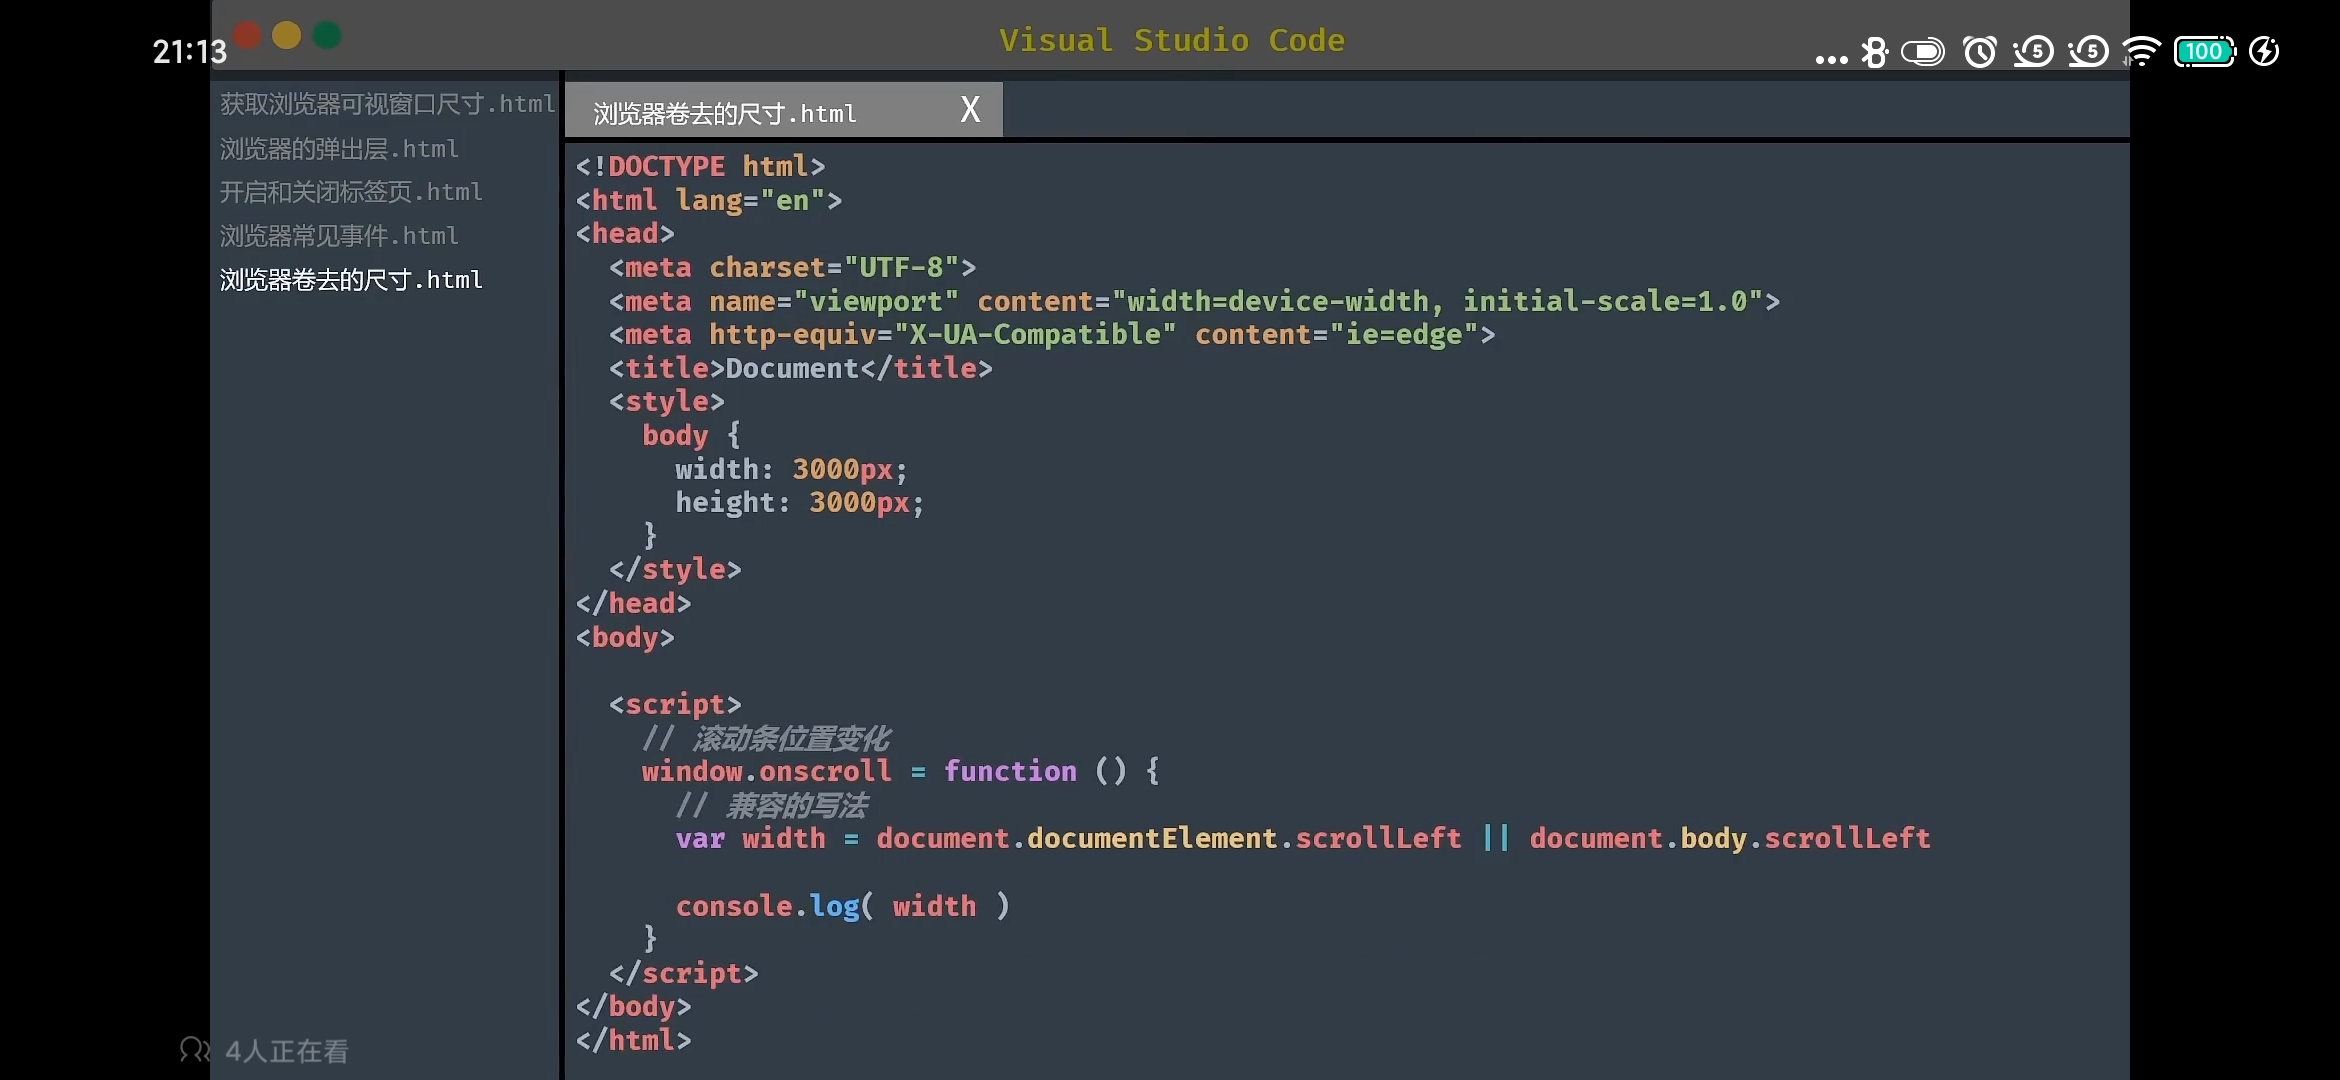The image size is (2340, 1080).
Task: Open 获取浏览器可视窗口尺寸.html in the sidebar
Action: [x=387, y=104]
